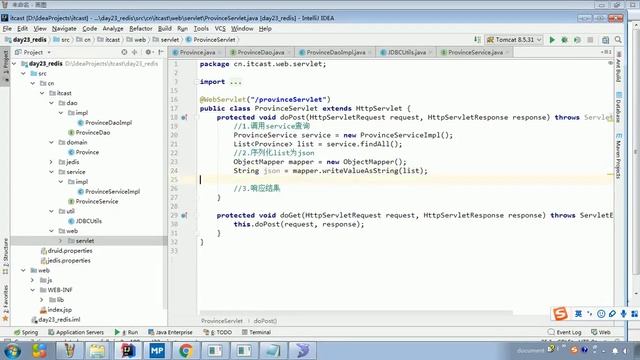Click the IntelliJ IDEA taskbar icon
The height and width of the screenshot is (360, 640).
128,351
